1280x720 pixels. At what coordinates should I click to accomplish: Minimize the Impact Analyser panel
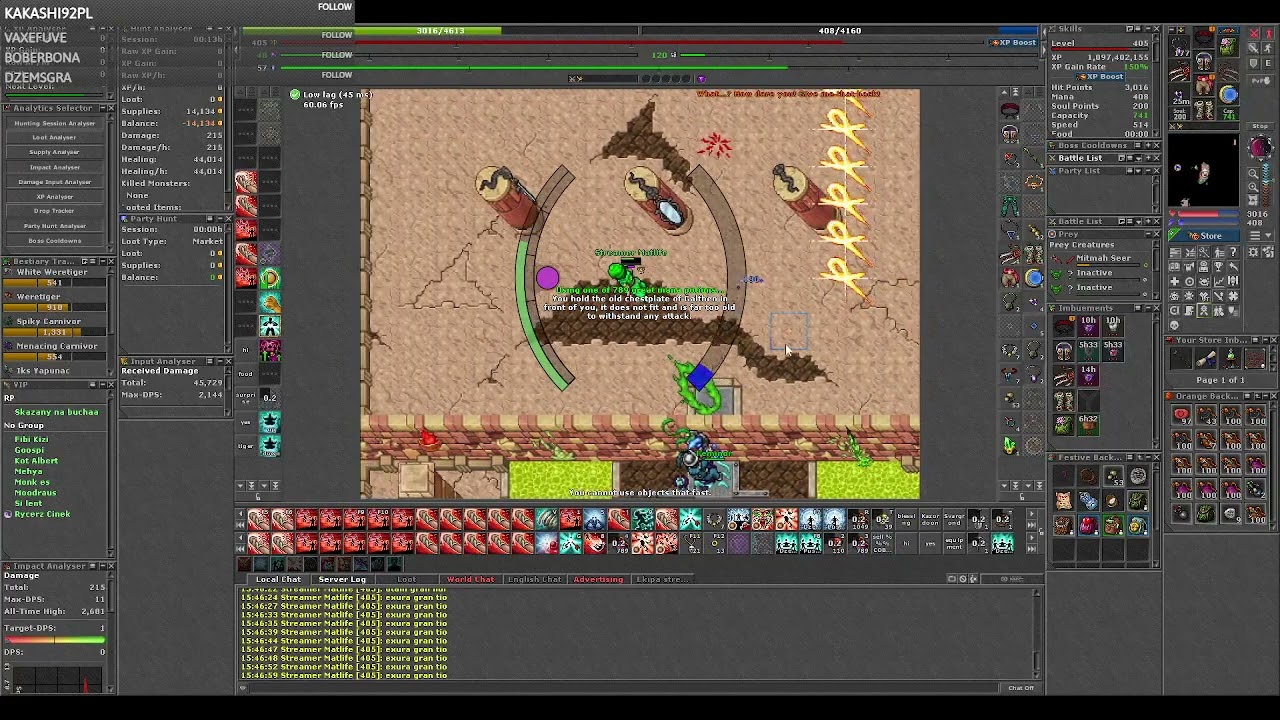(102, 566)
